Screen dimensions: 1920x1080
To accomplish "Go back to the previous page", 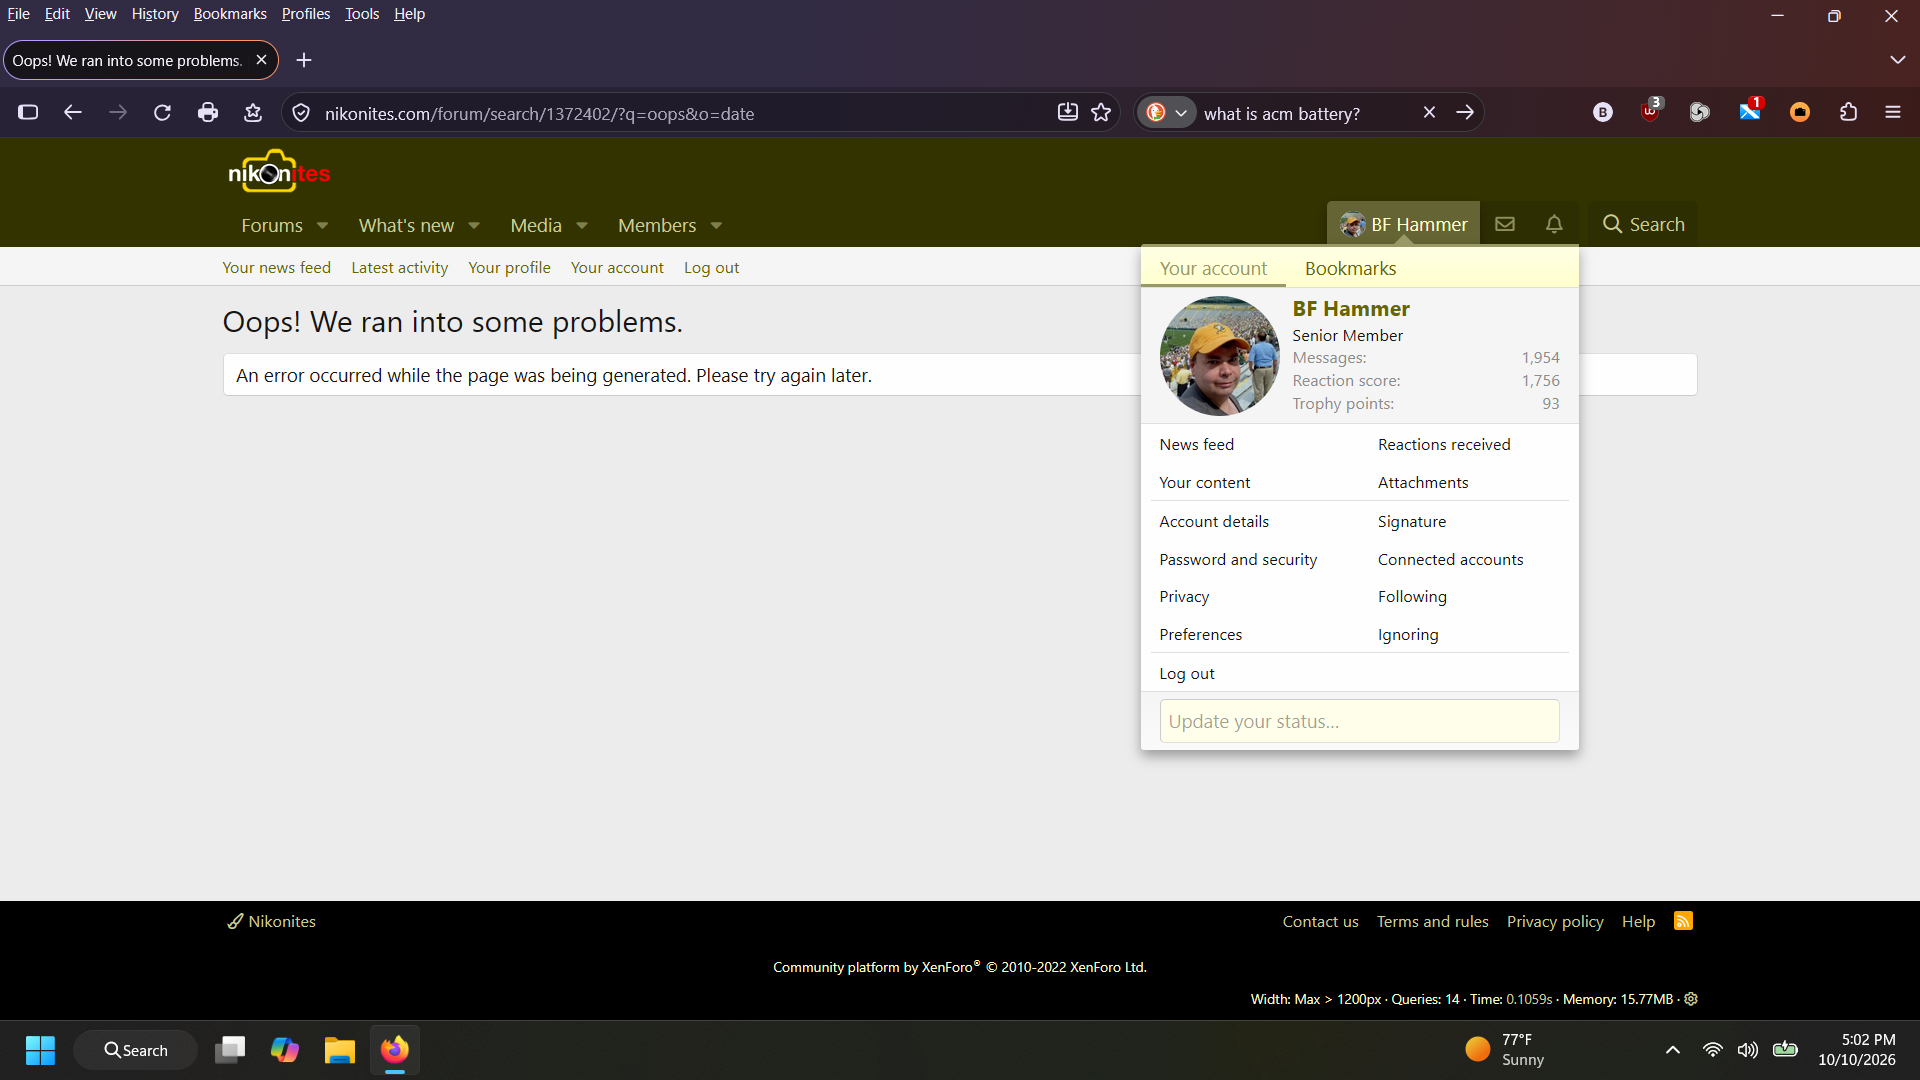I will (x=73, y=113).
